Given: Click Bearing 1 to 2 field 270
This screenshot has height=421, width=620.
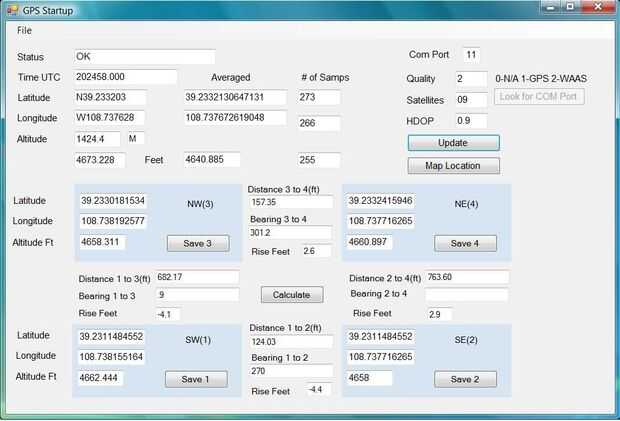Looking at the screenshot, I should (291, 371).
